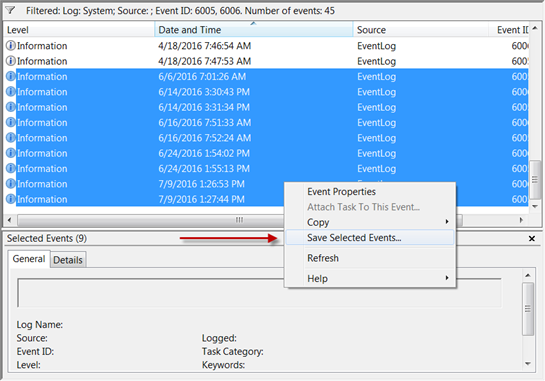Image resolution: width=545 pixels, height=381 pixels.
Task: Click horizontal scrollbar right arrow
Action: point(521,220)
